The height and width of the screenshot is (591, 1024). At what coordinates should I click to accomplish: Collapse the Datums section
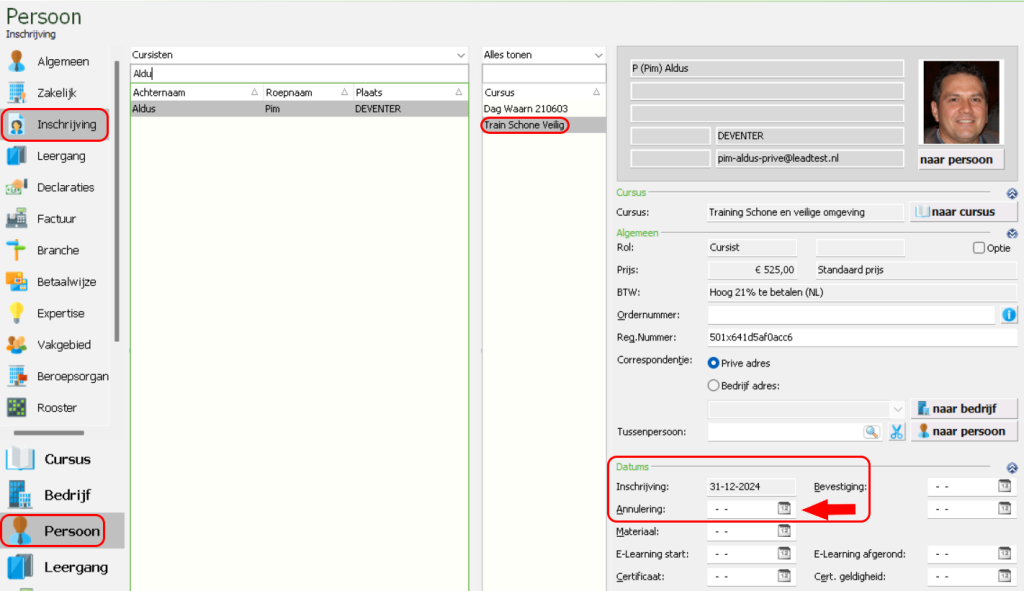1012,468
